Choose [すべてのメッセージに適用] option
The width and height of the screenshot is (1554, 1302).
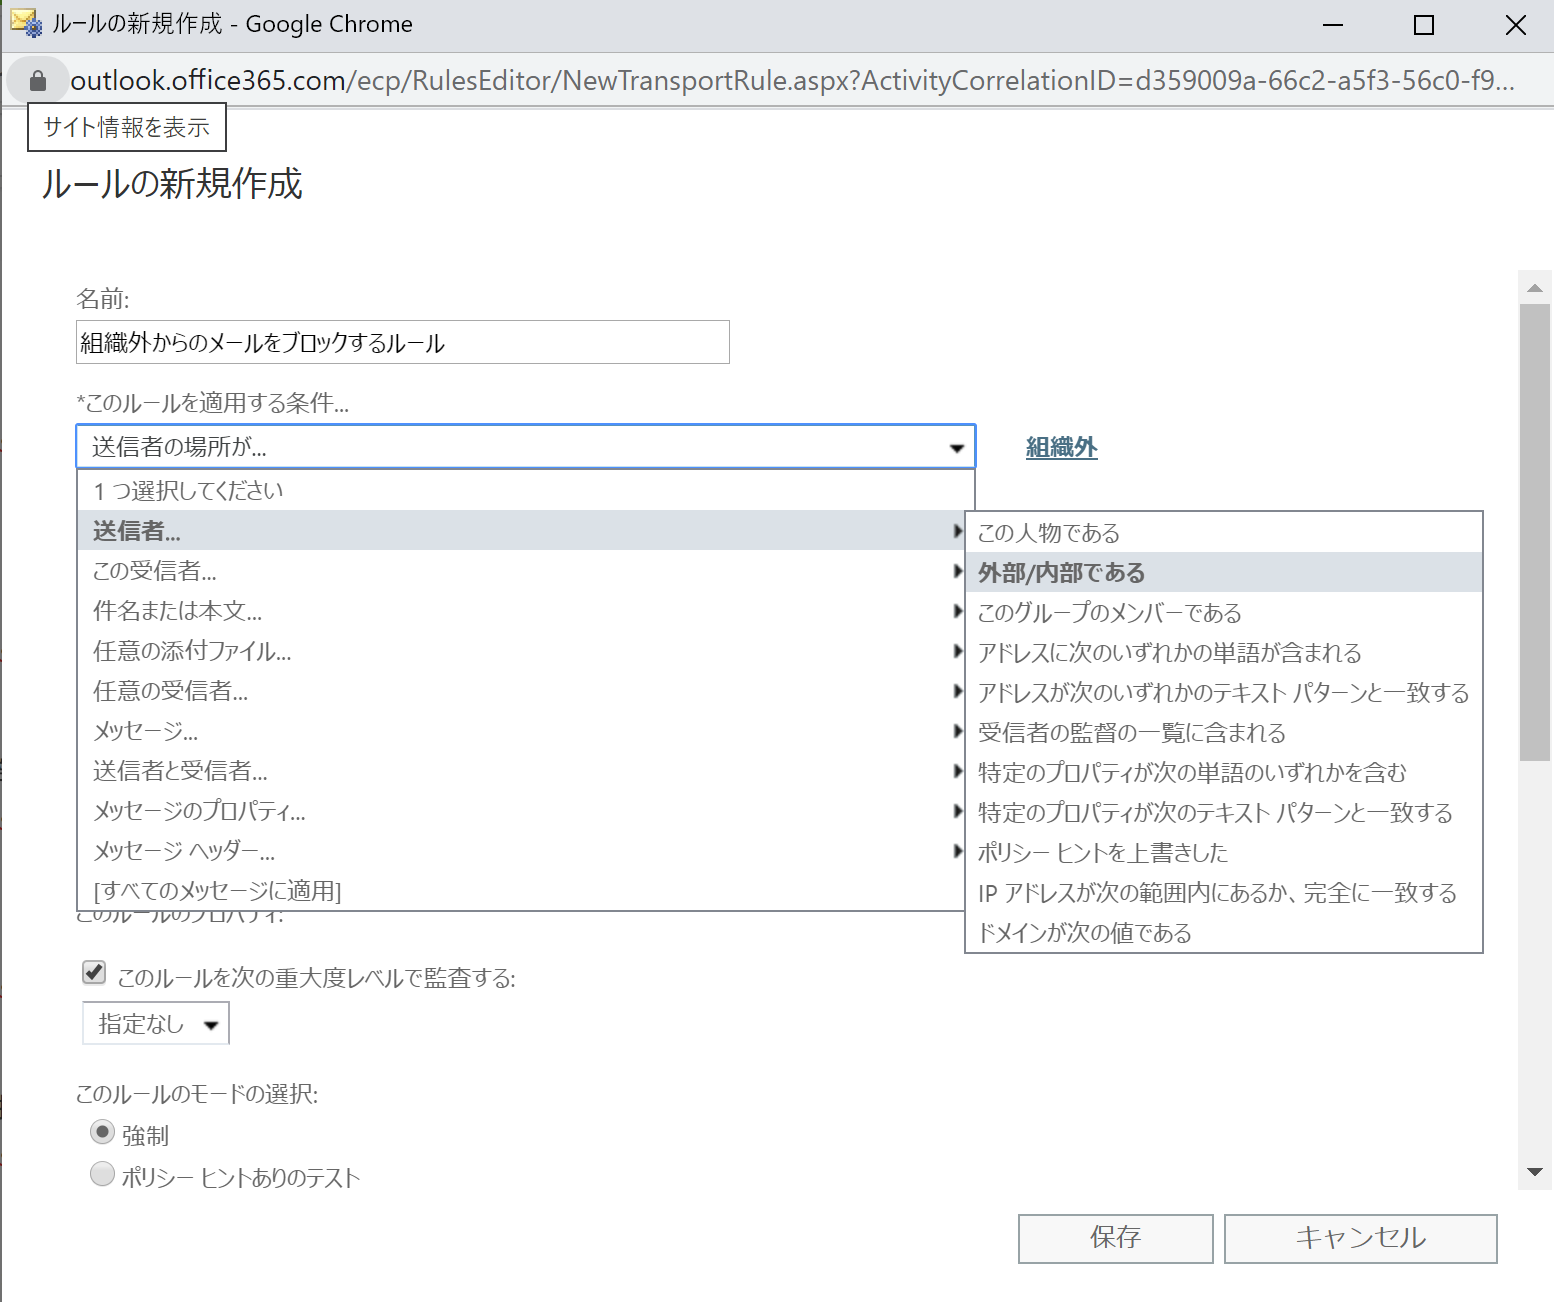(x=521, y=890)
